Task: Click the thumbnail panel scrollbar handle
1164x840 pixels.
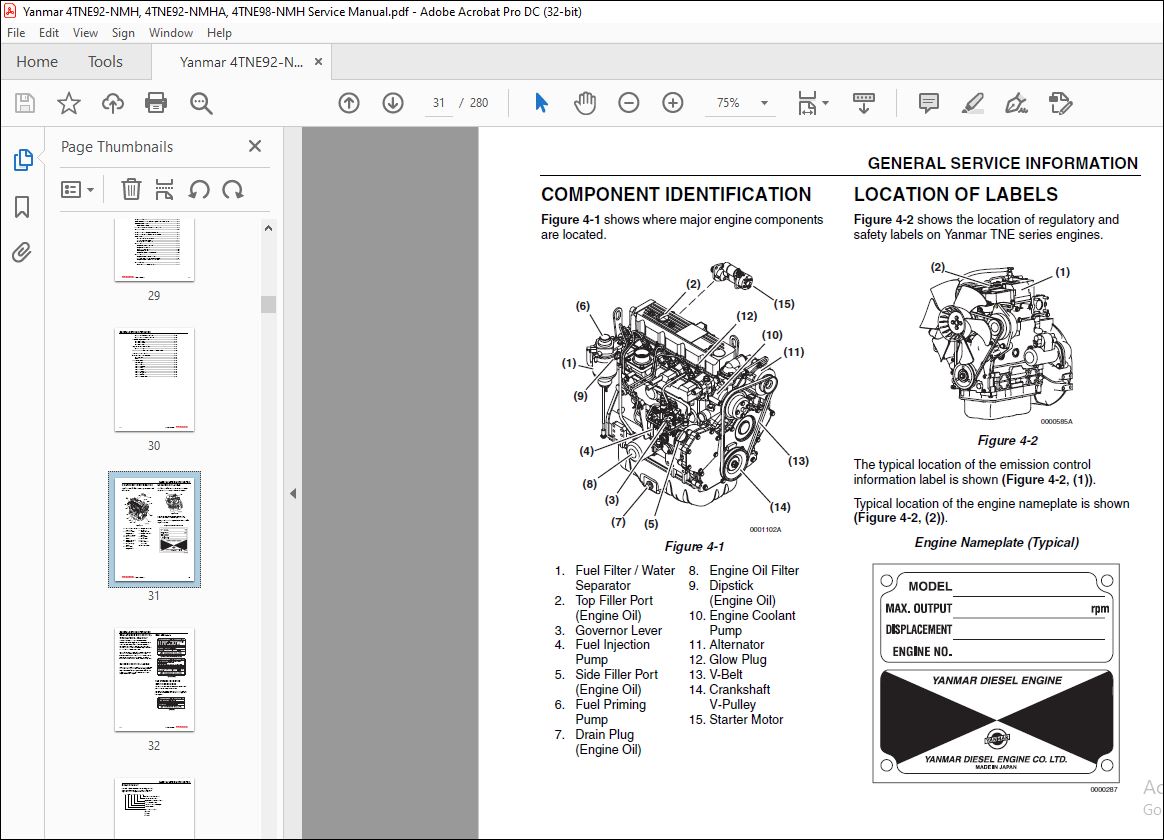Action: pos(269,304)
